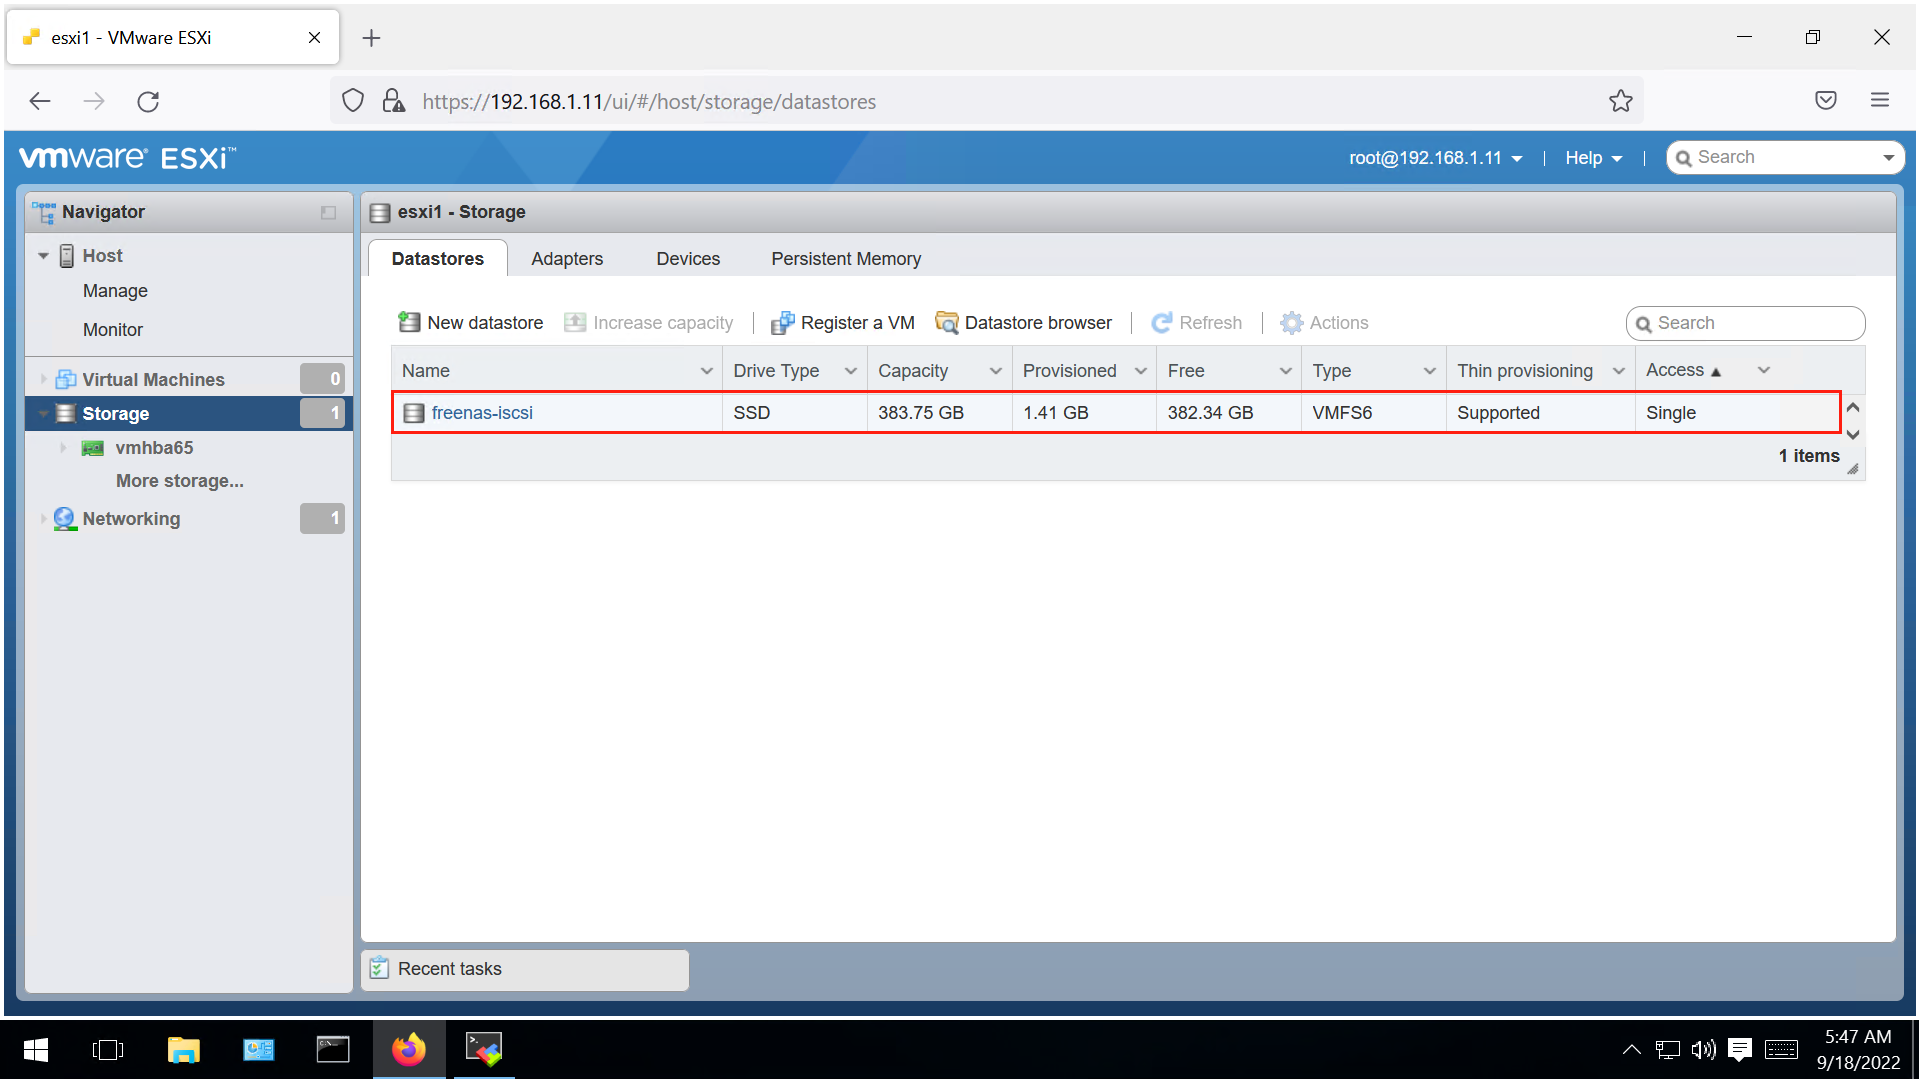Click inside the datastore Search field
1919x1079 pixels.
click(1750, 323)
